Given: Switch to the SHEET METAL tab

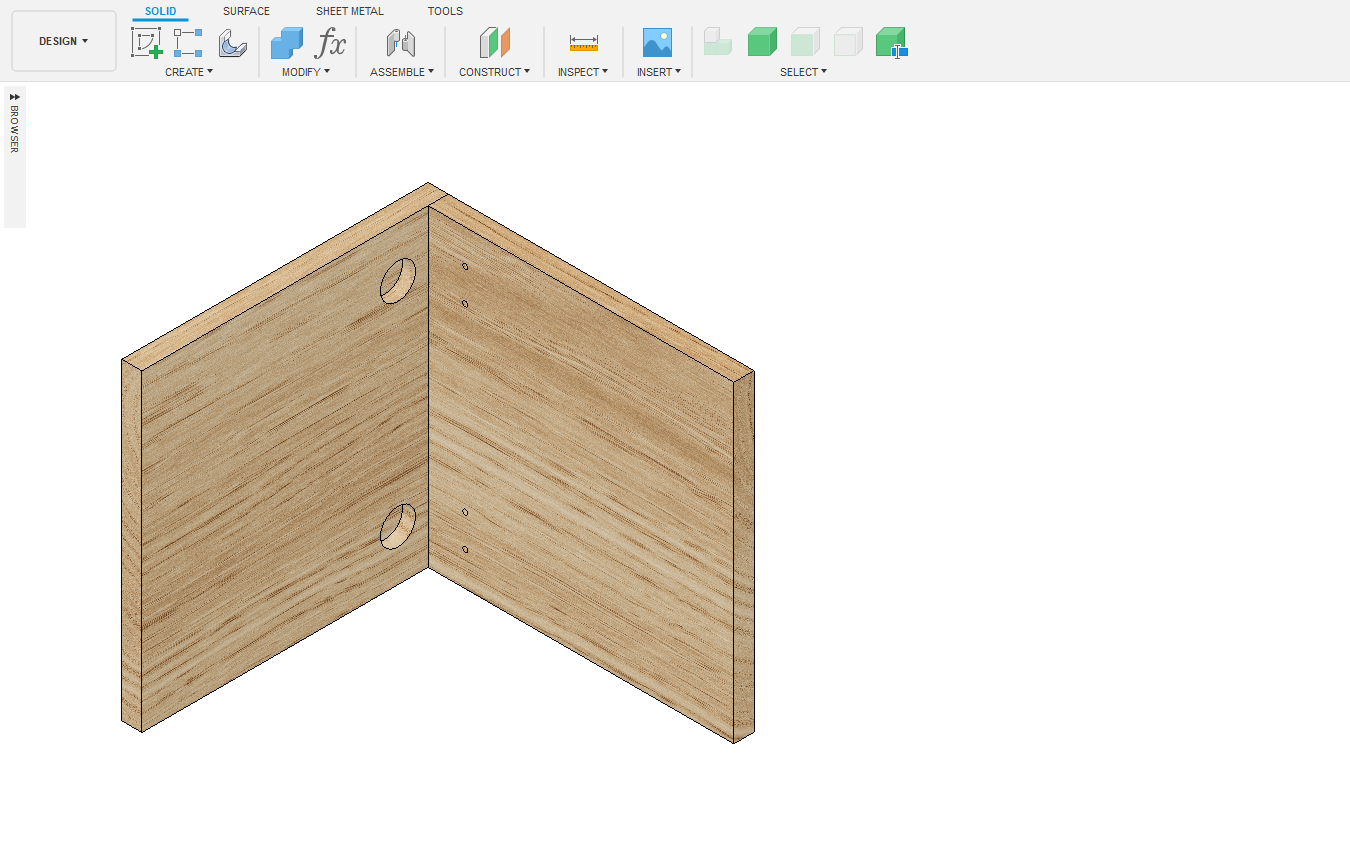Looking at the screenshot, I should pyautogui.click(x=349, y=11).
